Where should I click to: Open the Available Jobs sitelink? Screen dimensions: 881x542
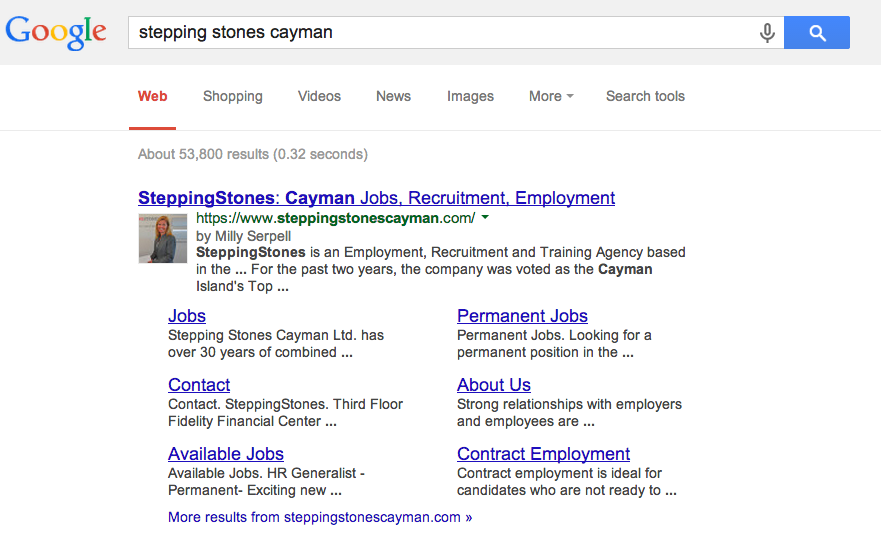click(226, 454)
